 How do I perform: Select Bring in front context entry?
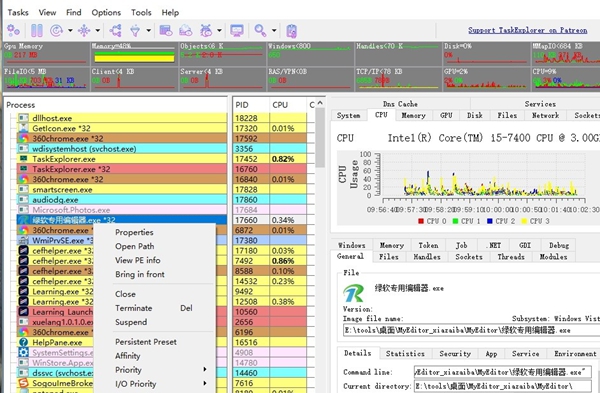click(x=140, y=274)
